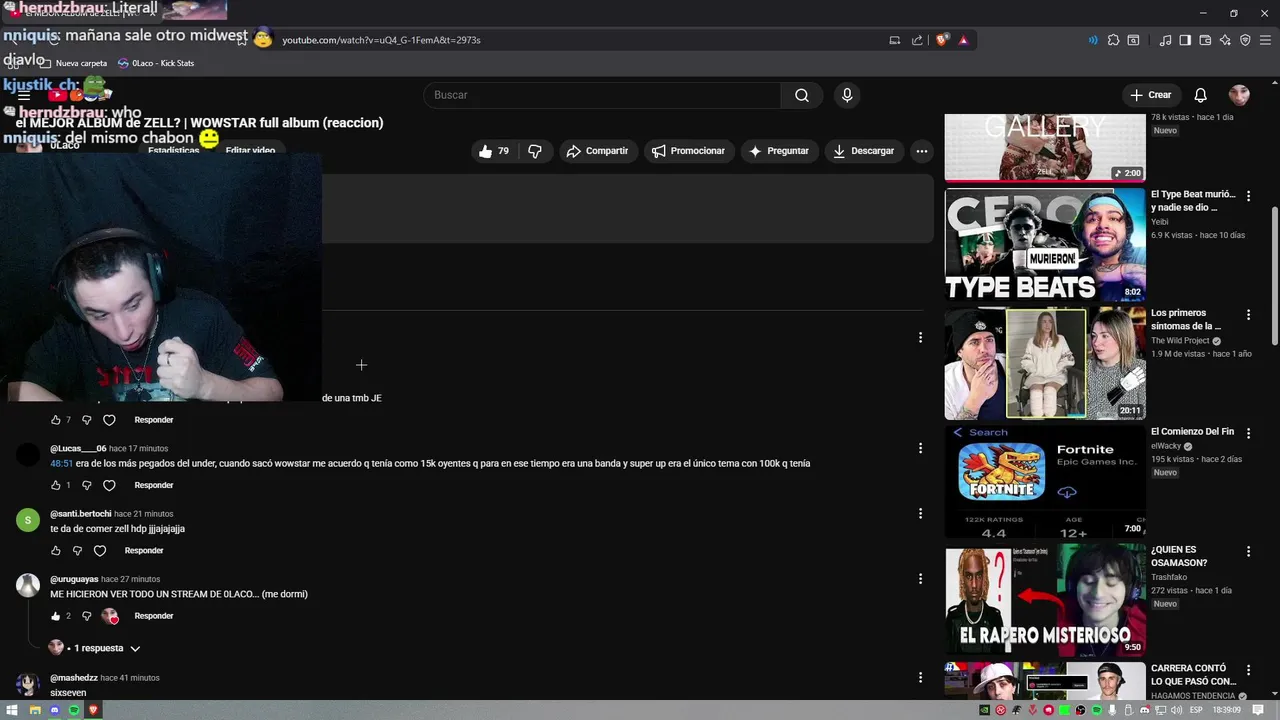Open 'EL RAPERO MISTERIOSO' video thumbnail
The width and height of the screenshot is (1280, 720).
point(1045,599)
